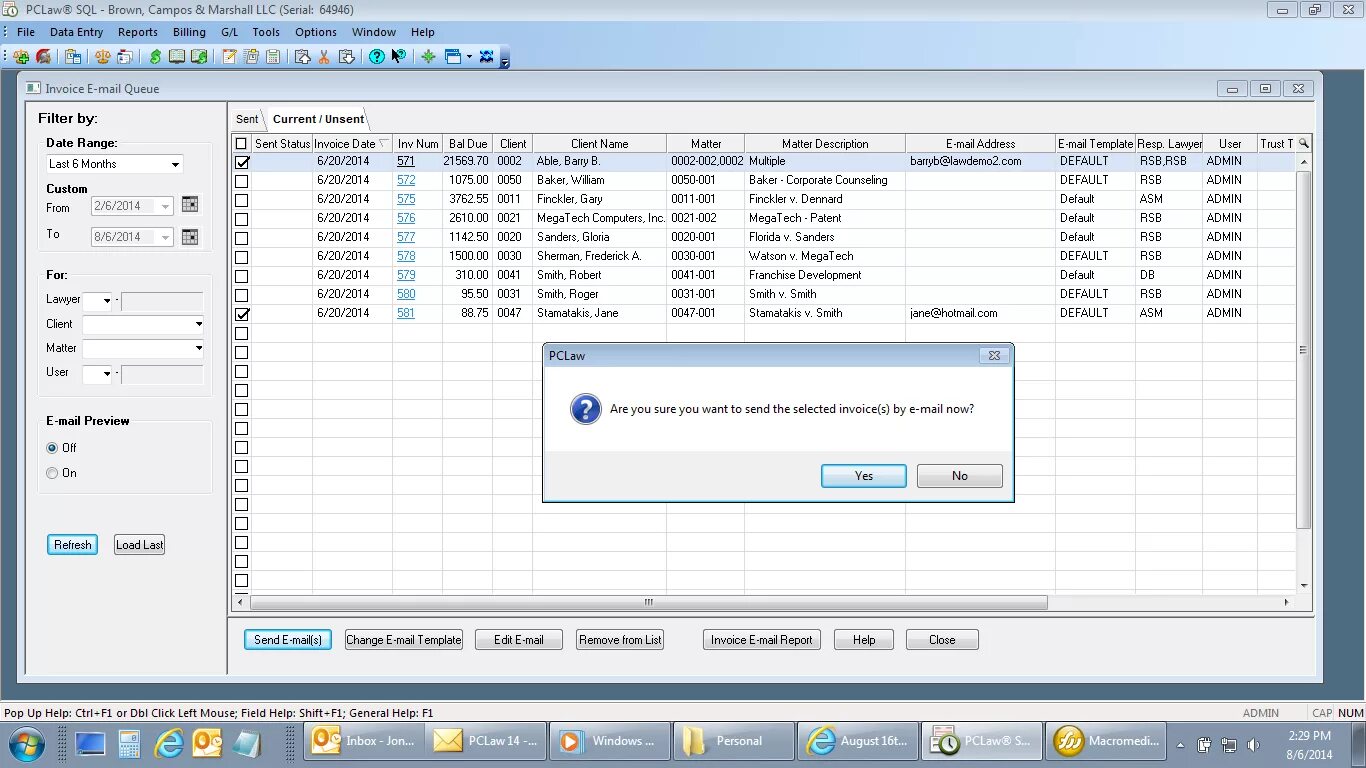Open the Date Range Last 6 Months dropdown
The height and width of the screenshot is (768, 1366).
[x=175, y=164]
